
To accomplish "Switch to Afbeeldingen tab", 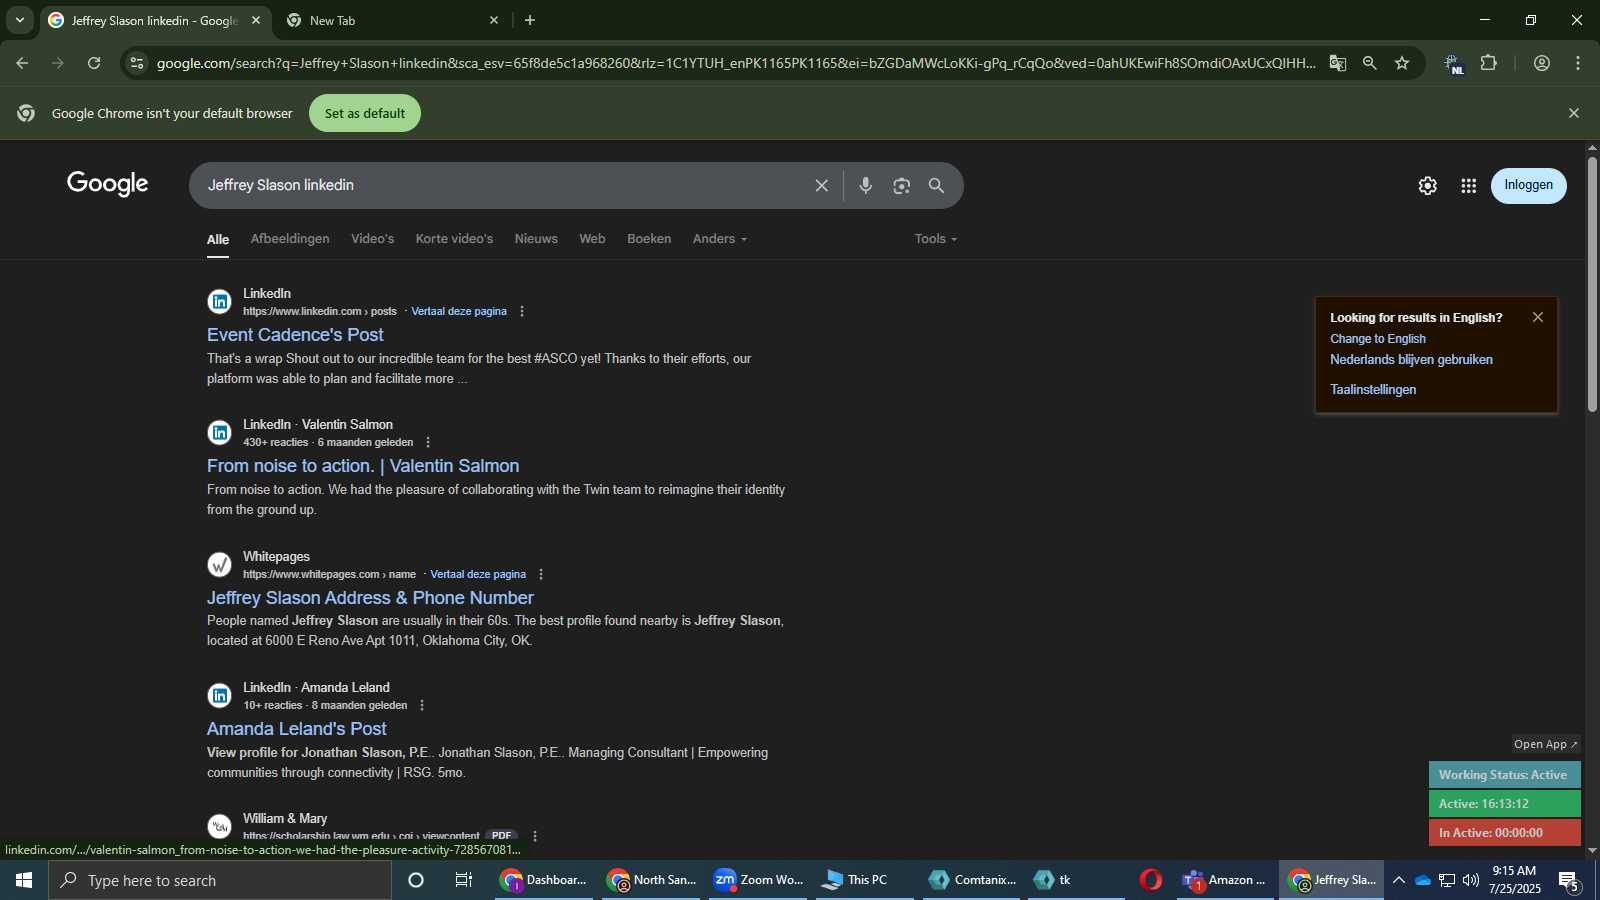I will [290, 239].
